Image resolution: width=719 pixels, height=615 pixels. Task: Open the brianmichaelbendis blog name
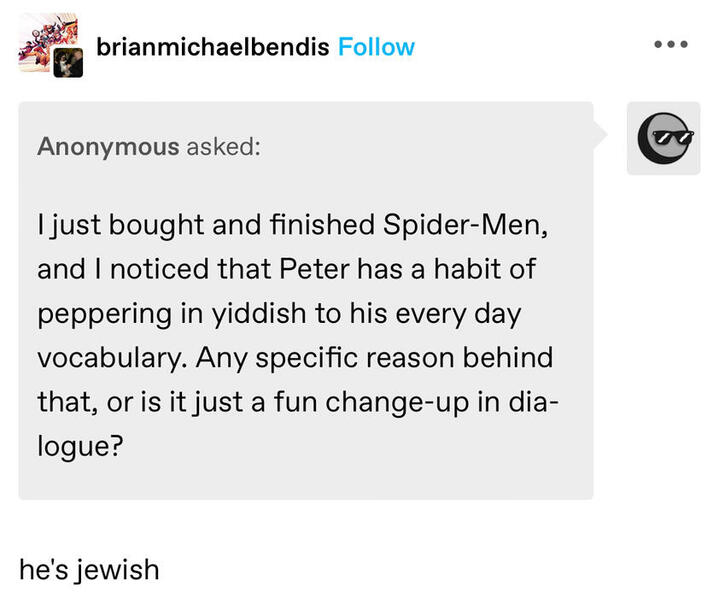(214, 47)
